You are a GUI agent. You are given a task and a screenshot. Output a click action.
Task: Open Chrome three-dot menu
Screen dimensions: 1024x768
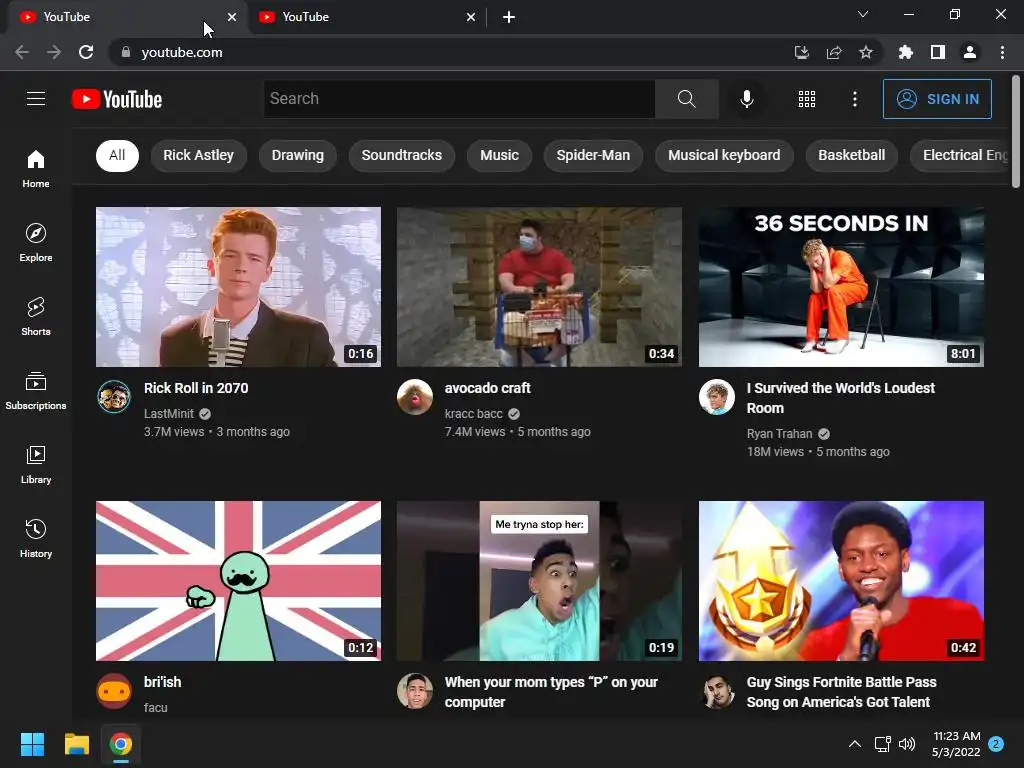1002,52
